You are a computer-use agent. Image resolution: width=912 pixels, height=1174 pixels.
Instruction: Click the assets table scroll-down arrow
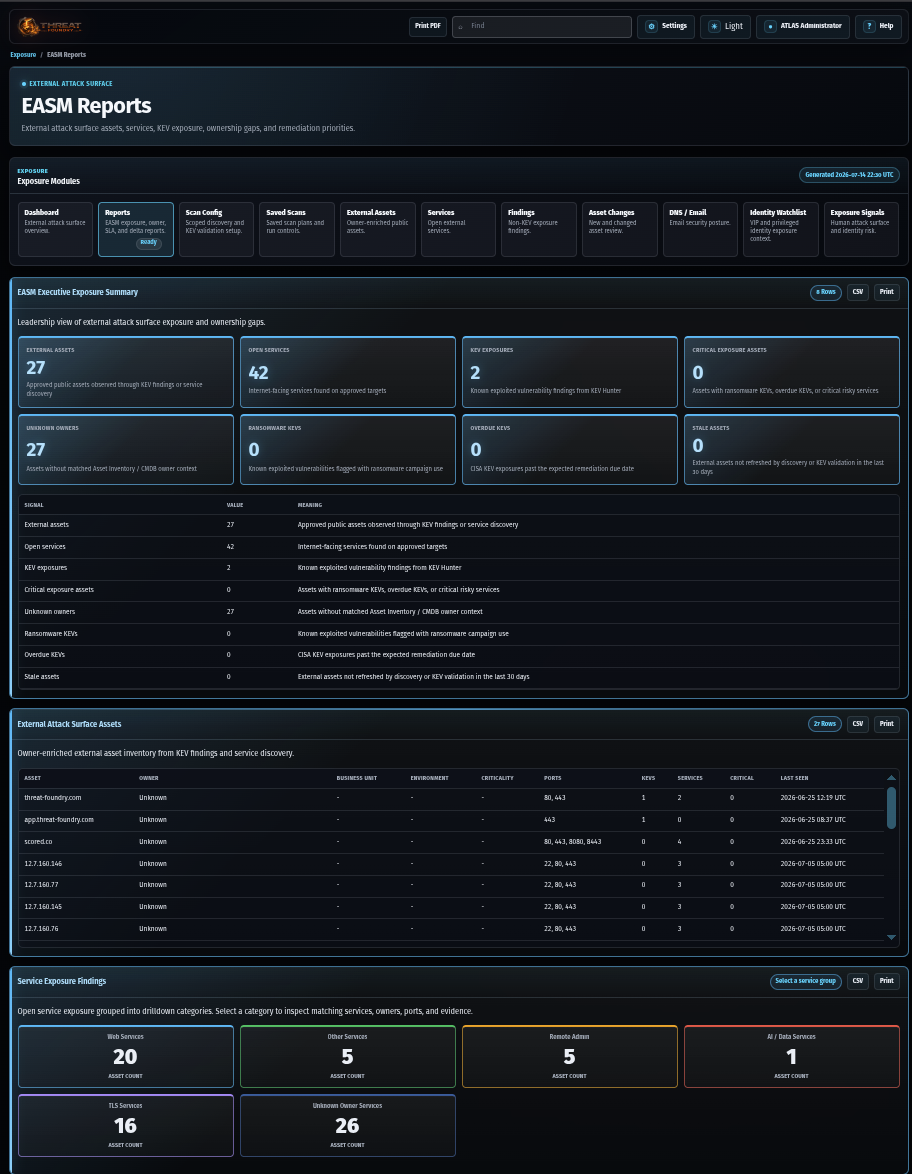tap(891, 937)
